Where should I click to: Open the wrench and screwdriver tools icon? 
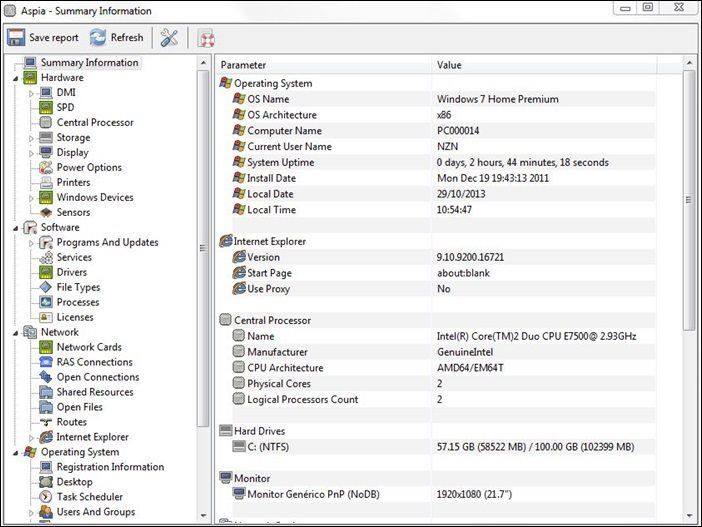click(x=169, y=38)
